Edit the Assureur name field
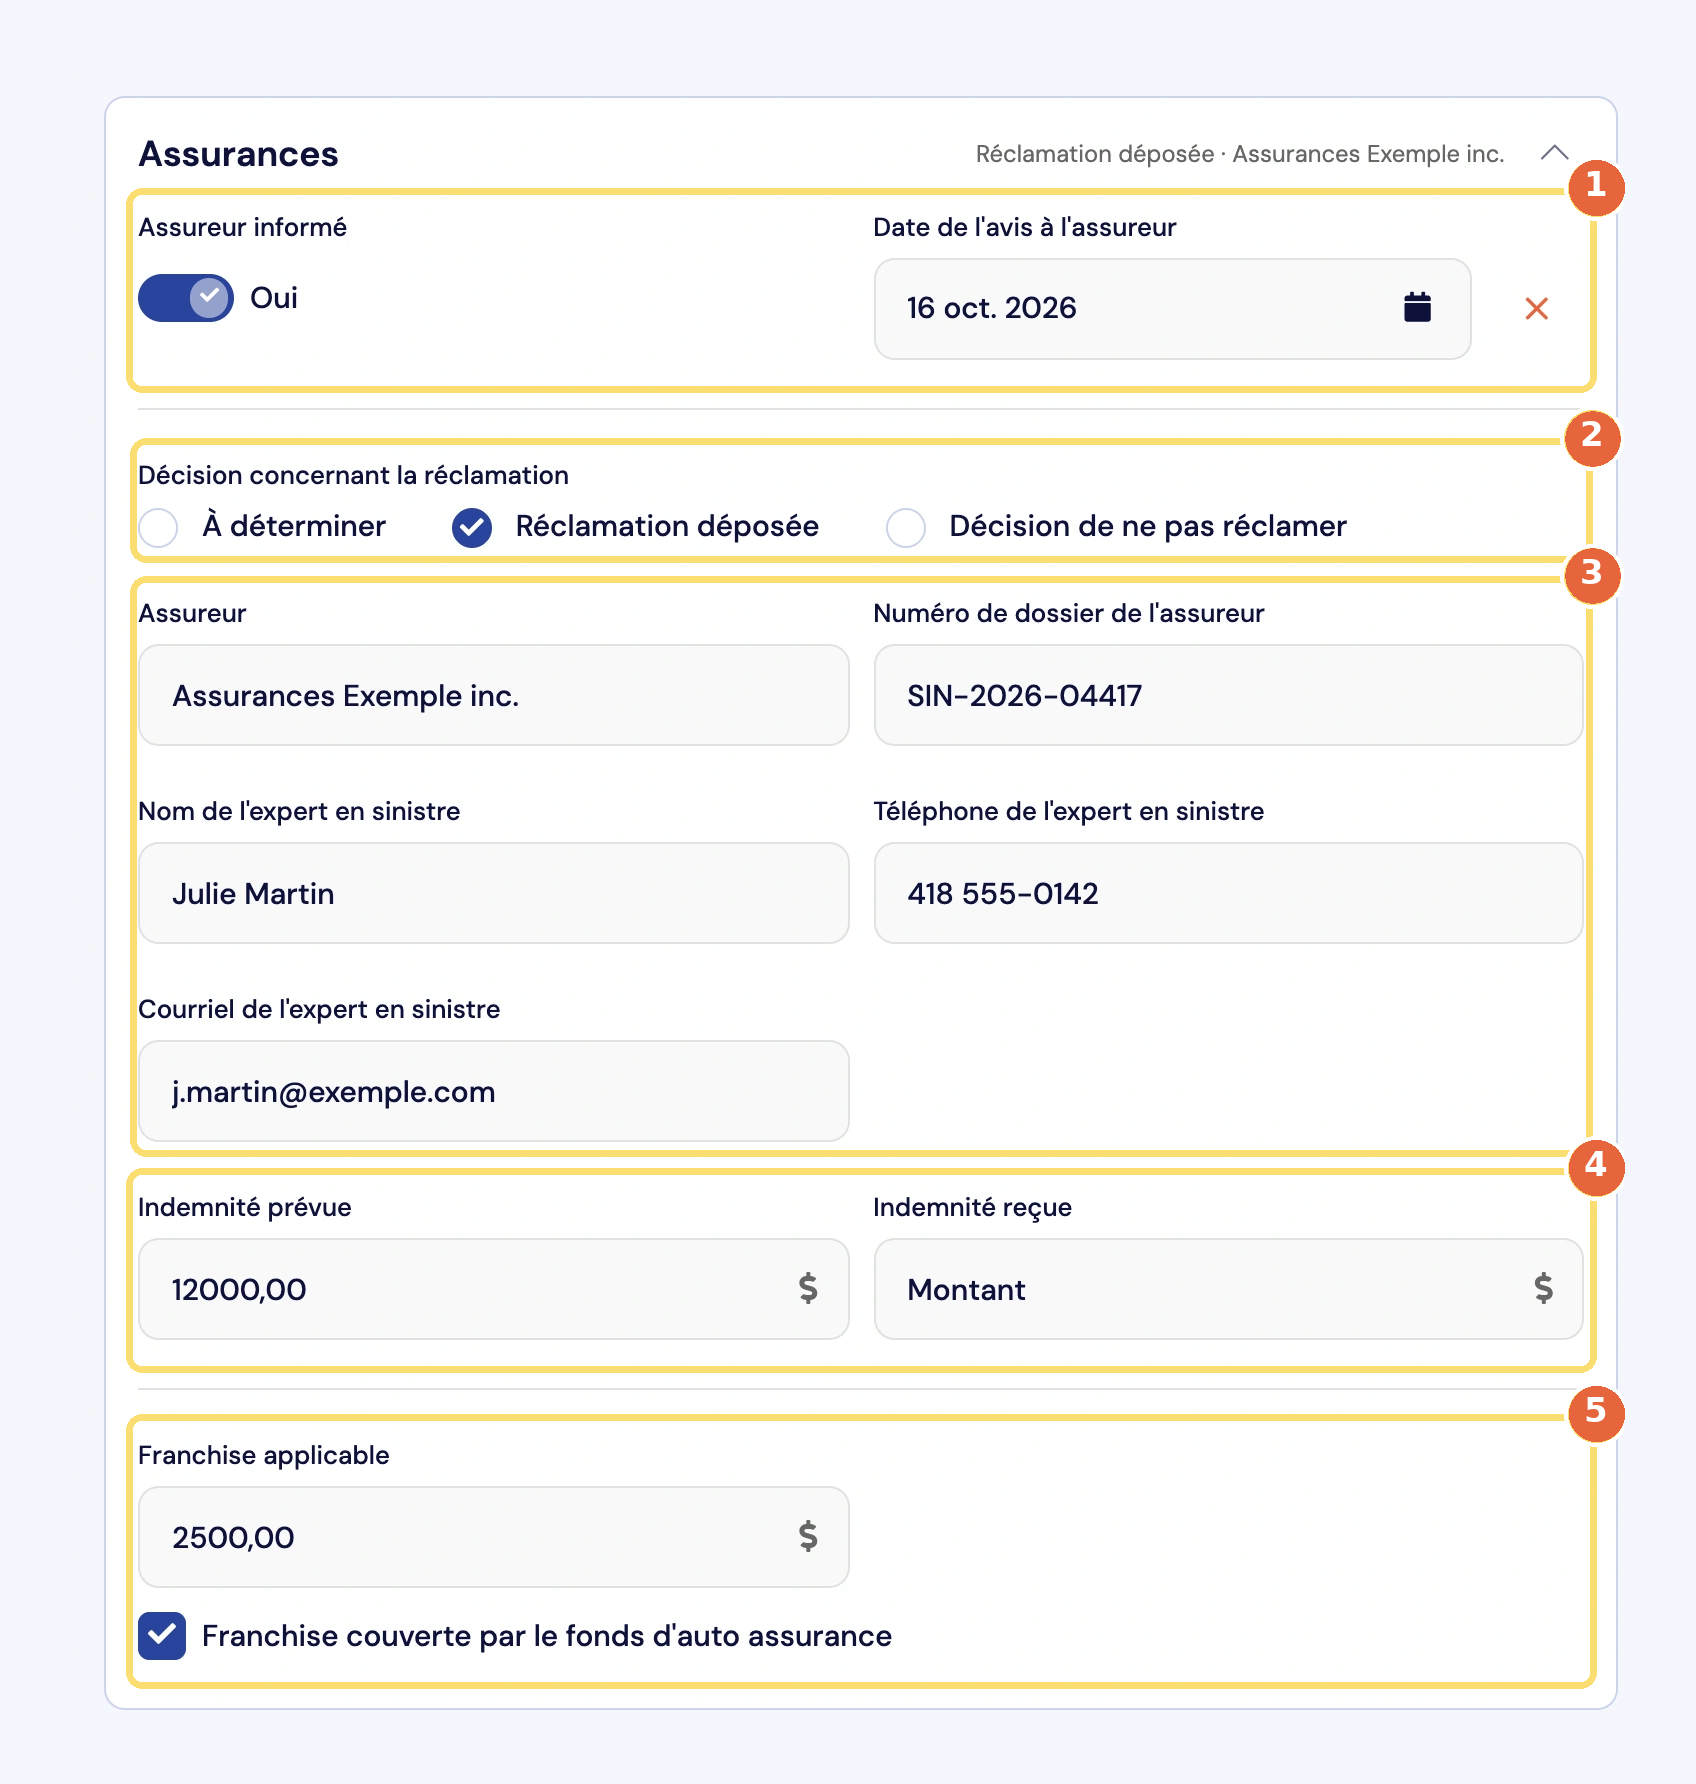1696x1784 pixels. point(494,695)
